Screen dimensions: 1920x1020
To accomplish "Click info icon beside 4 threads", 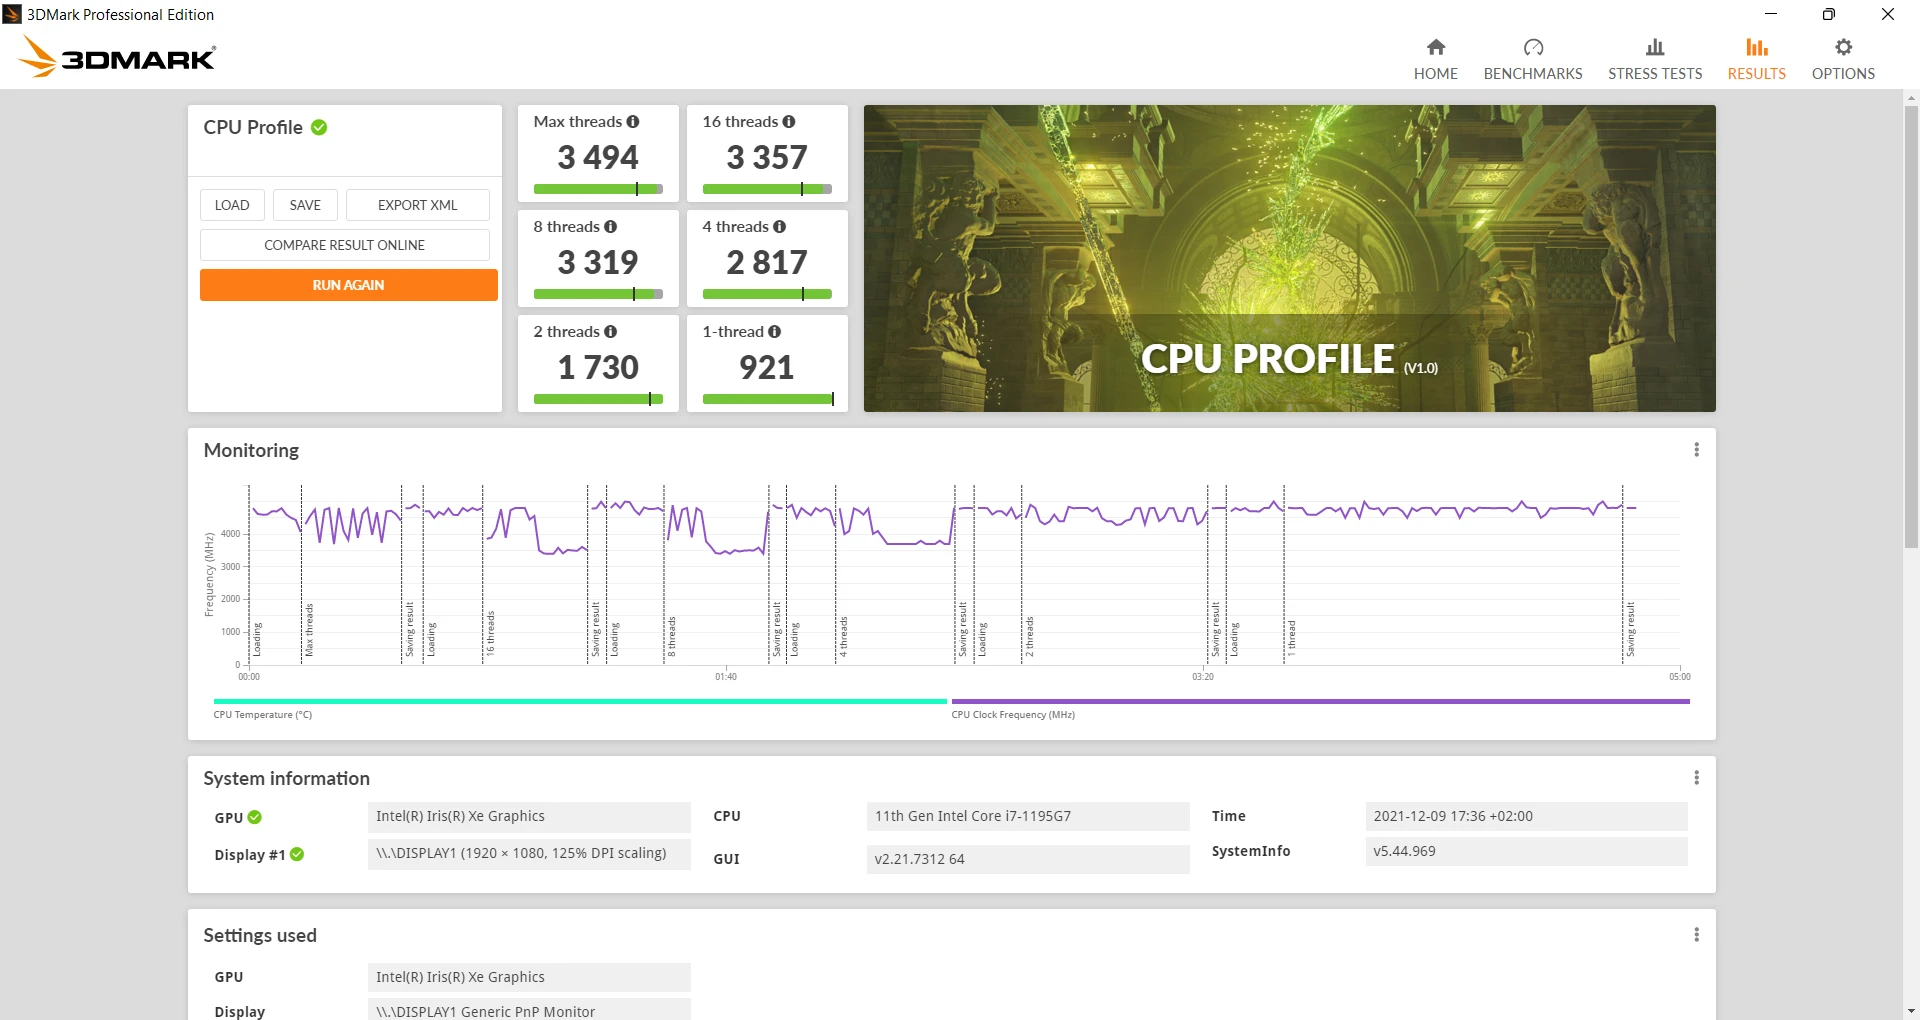I will click(780, 227).
